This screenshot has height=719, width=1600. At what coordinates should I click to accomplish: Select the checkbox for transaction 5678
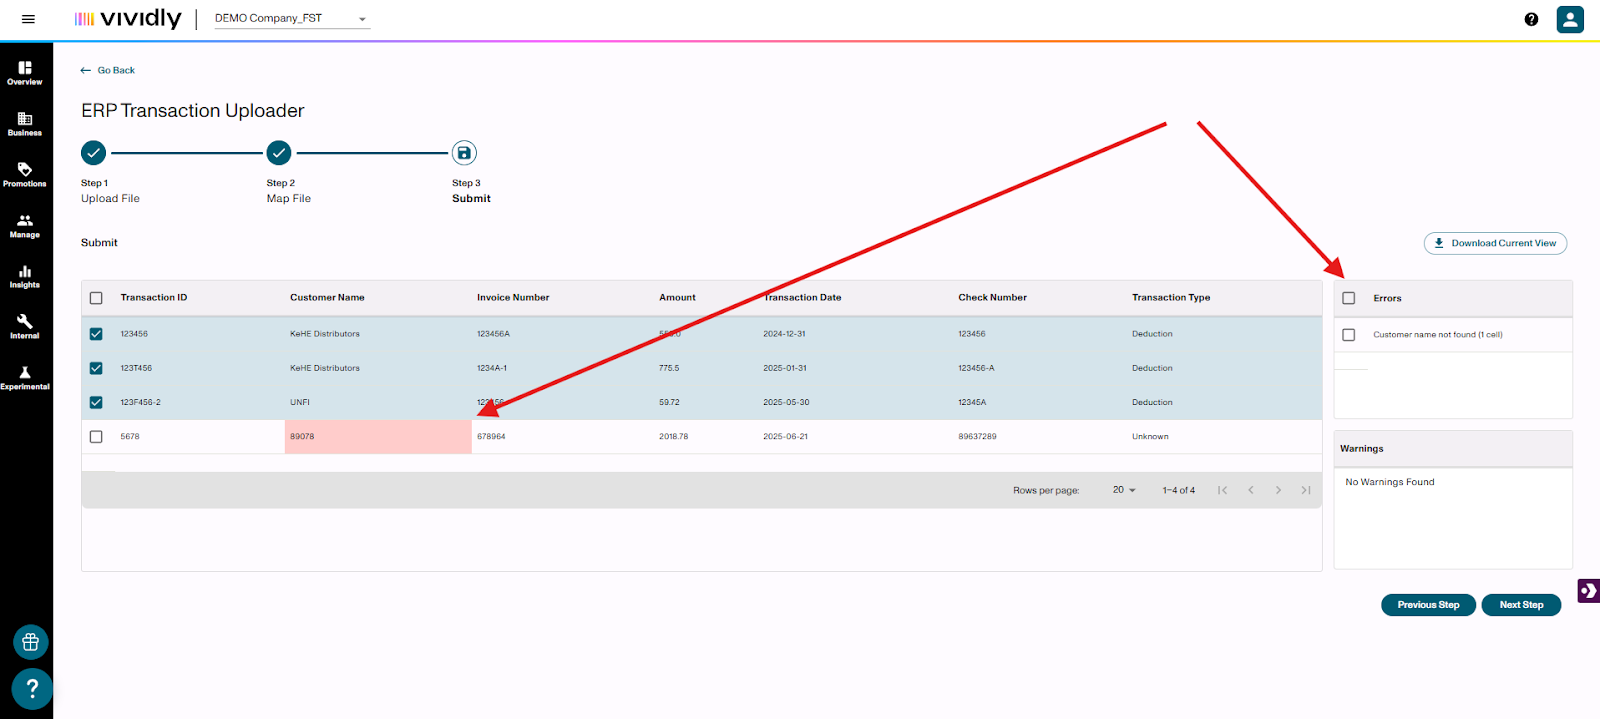click(x=96, y=437)
